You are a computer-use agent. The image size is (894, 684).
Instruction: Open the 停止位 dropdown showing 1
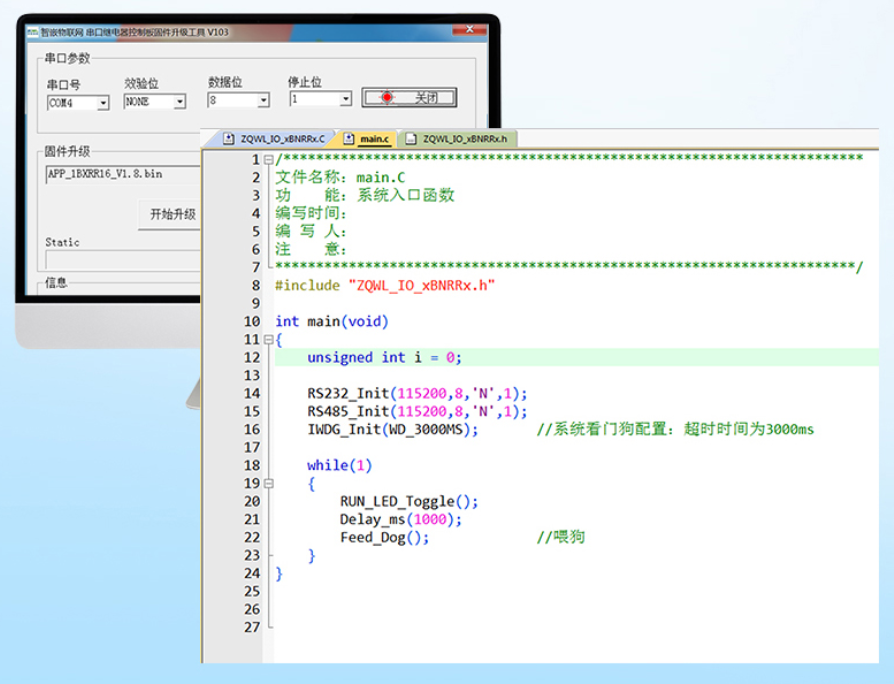coord(345,100)
